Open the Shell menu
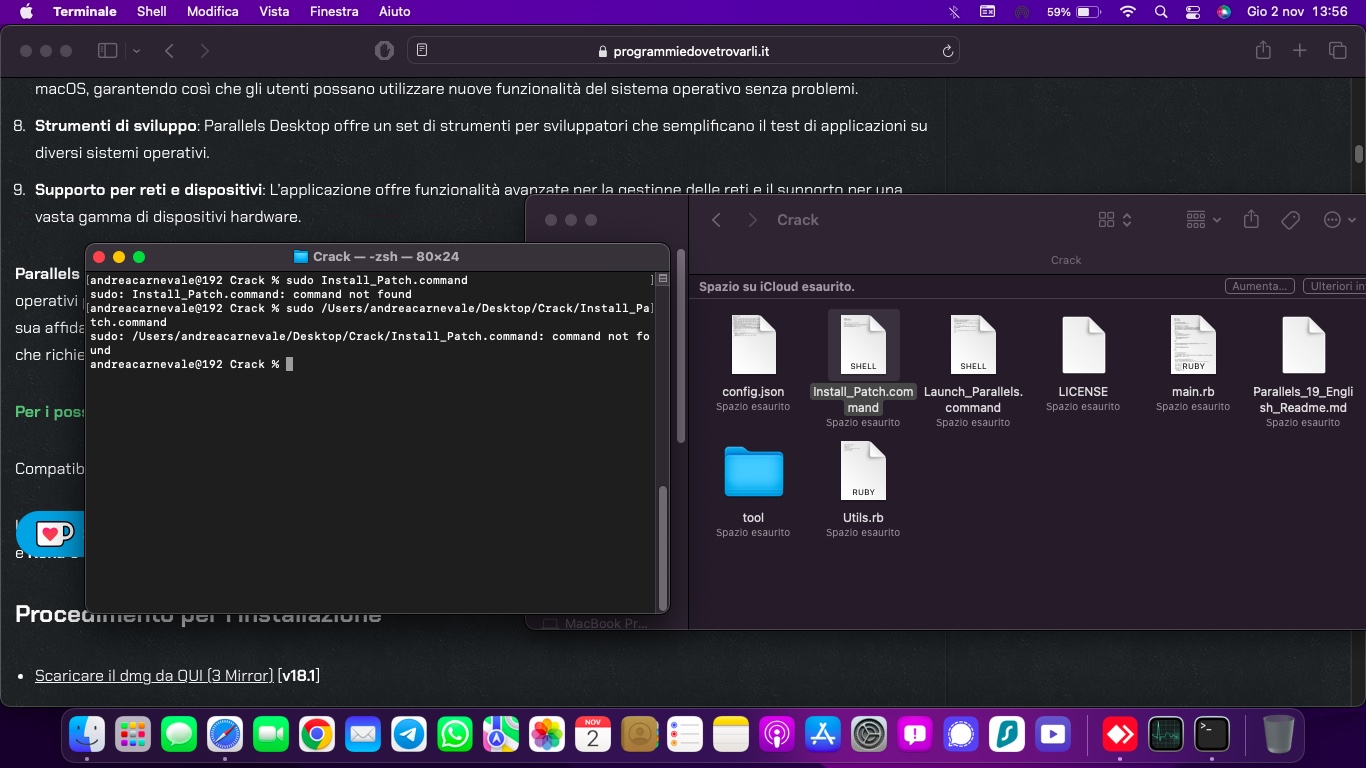The height and width of the screenshot is (768, 1366). click(152, 12)
